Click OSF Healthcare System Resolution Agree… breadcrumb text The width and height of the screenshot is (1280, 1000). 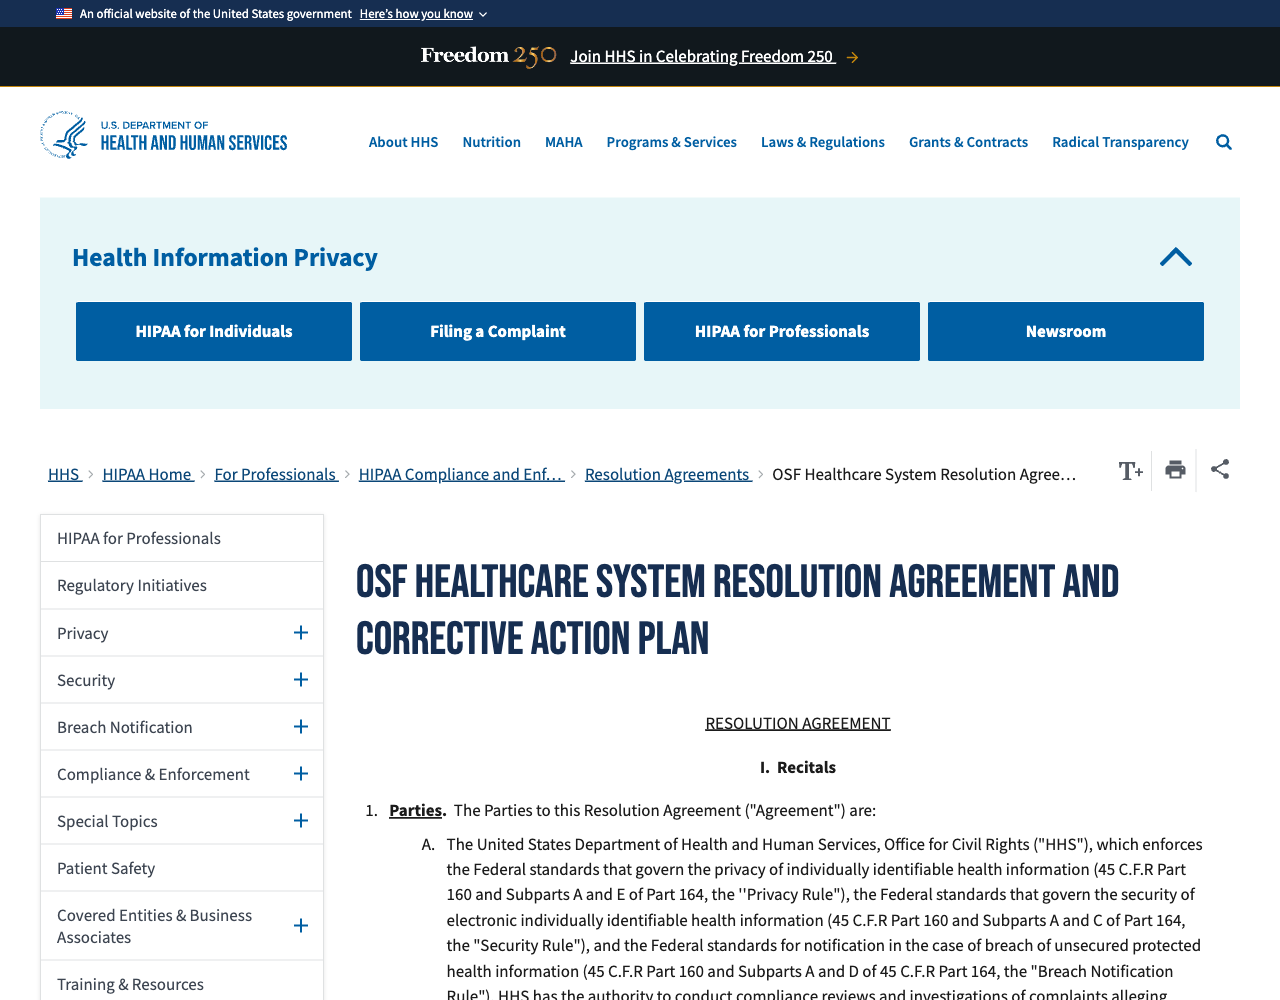pyautogui.click(x=924, y=474)
